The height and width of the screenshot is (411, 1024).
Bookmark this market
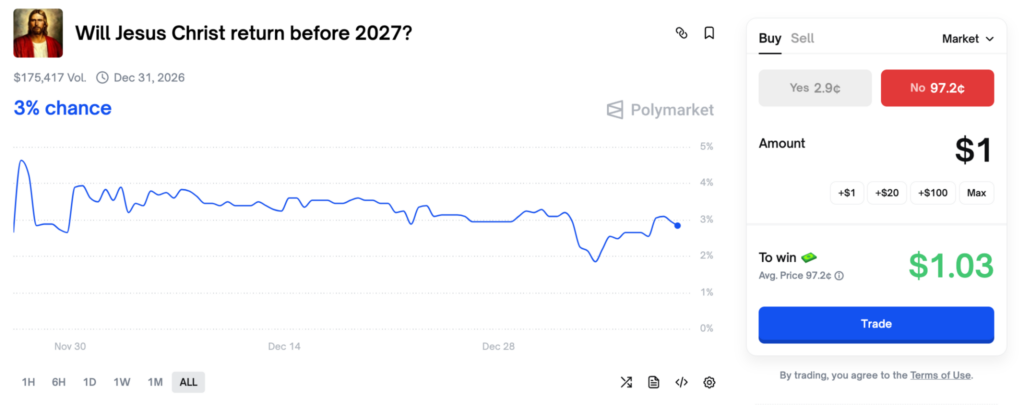tap(709, 33)
